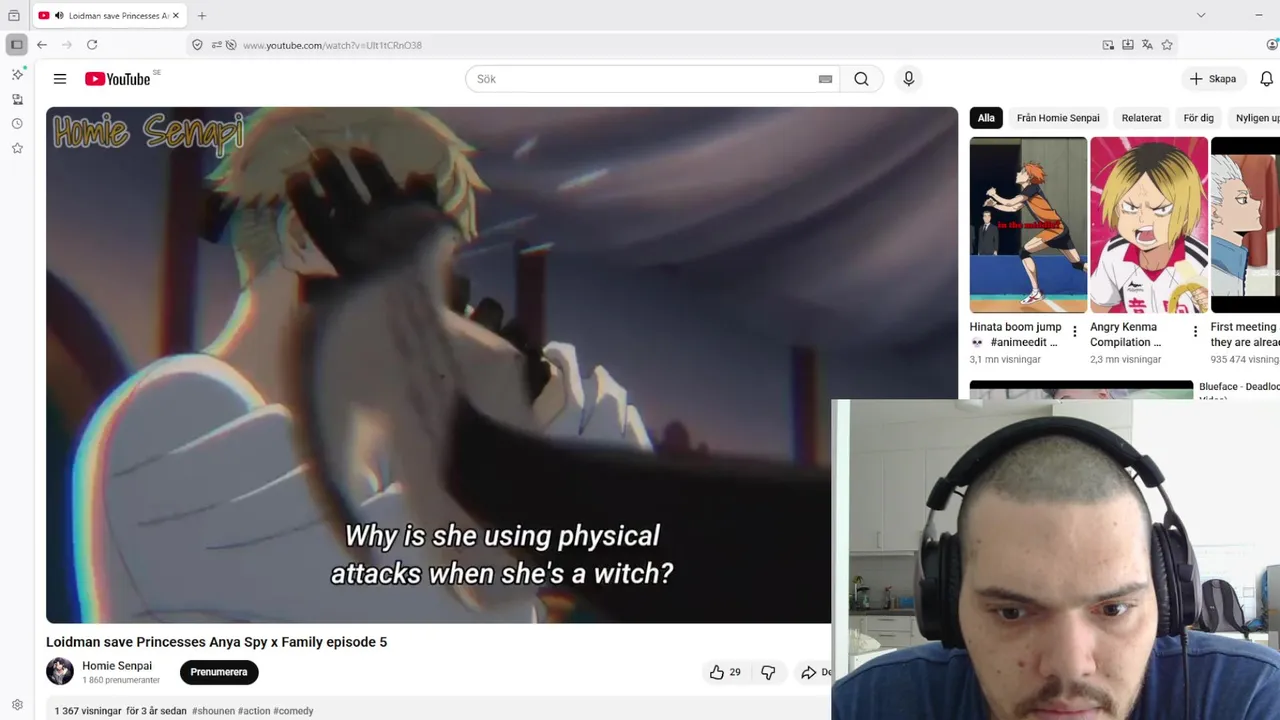
Task: Click the video title Loidman save Princesses Anya
Action: pyautogui.click(x=216, y=642)
